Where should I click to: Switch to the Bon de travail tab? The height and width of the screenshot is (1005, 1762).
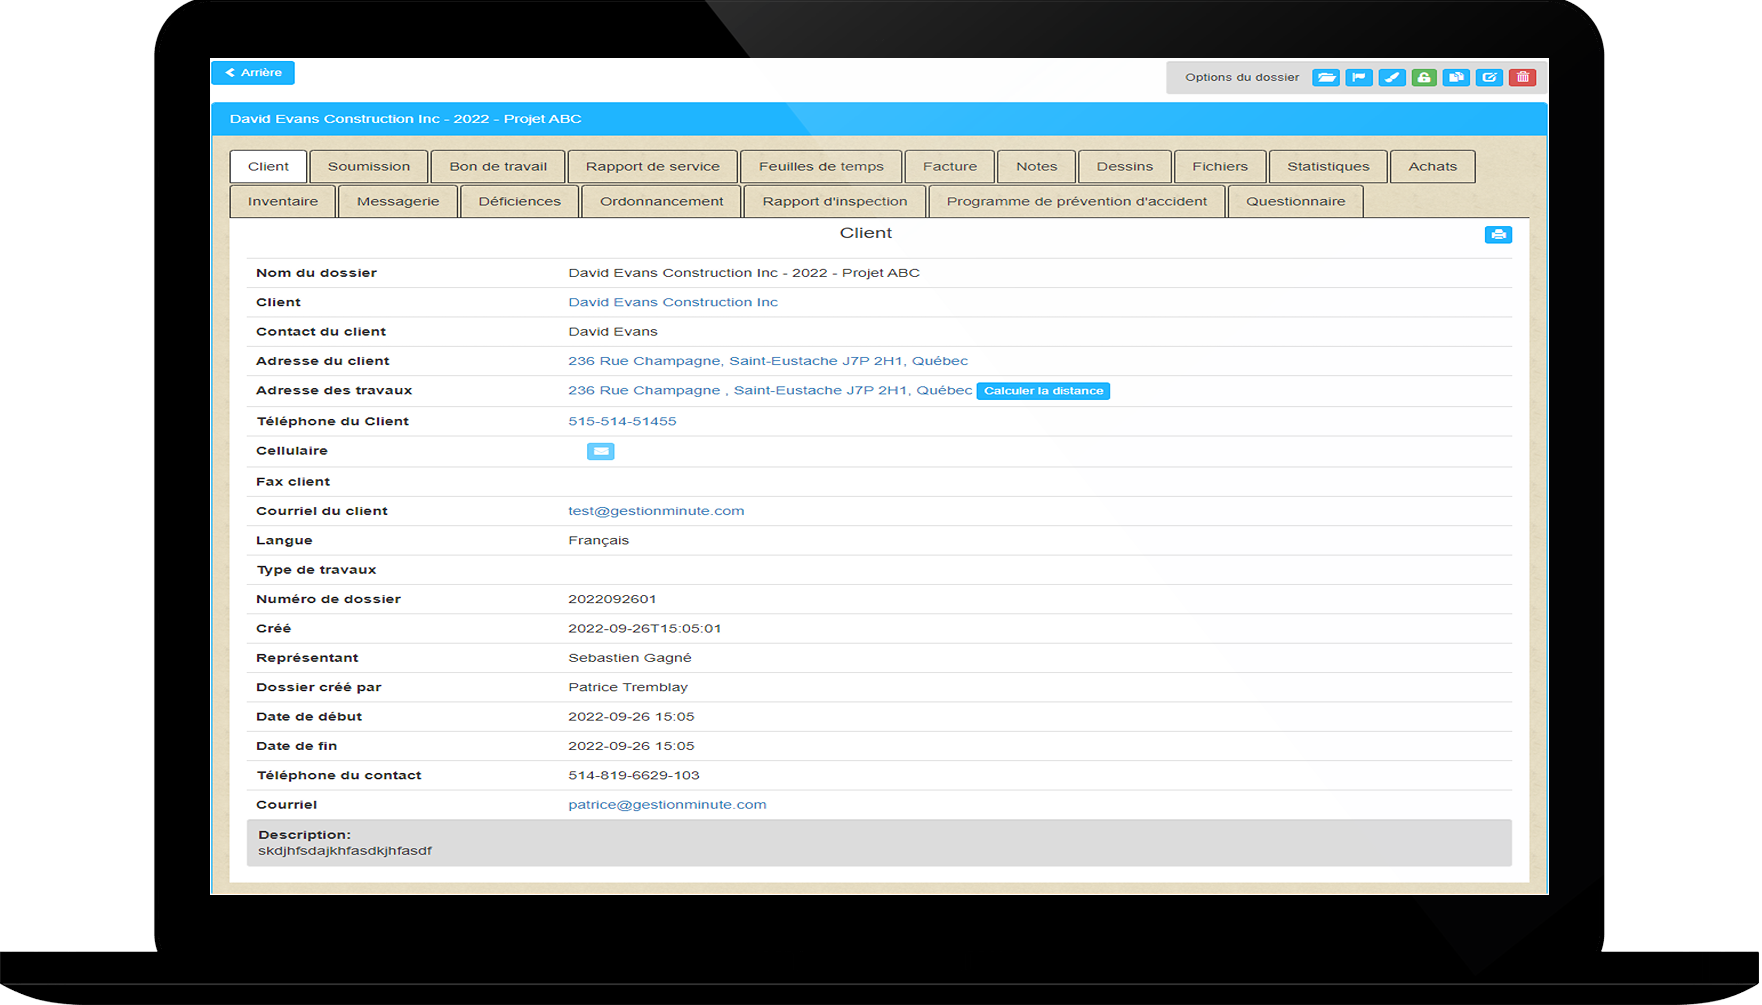point(498,167)
